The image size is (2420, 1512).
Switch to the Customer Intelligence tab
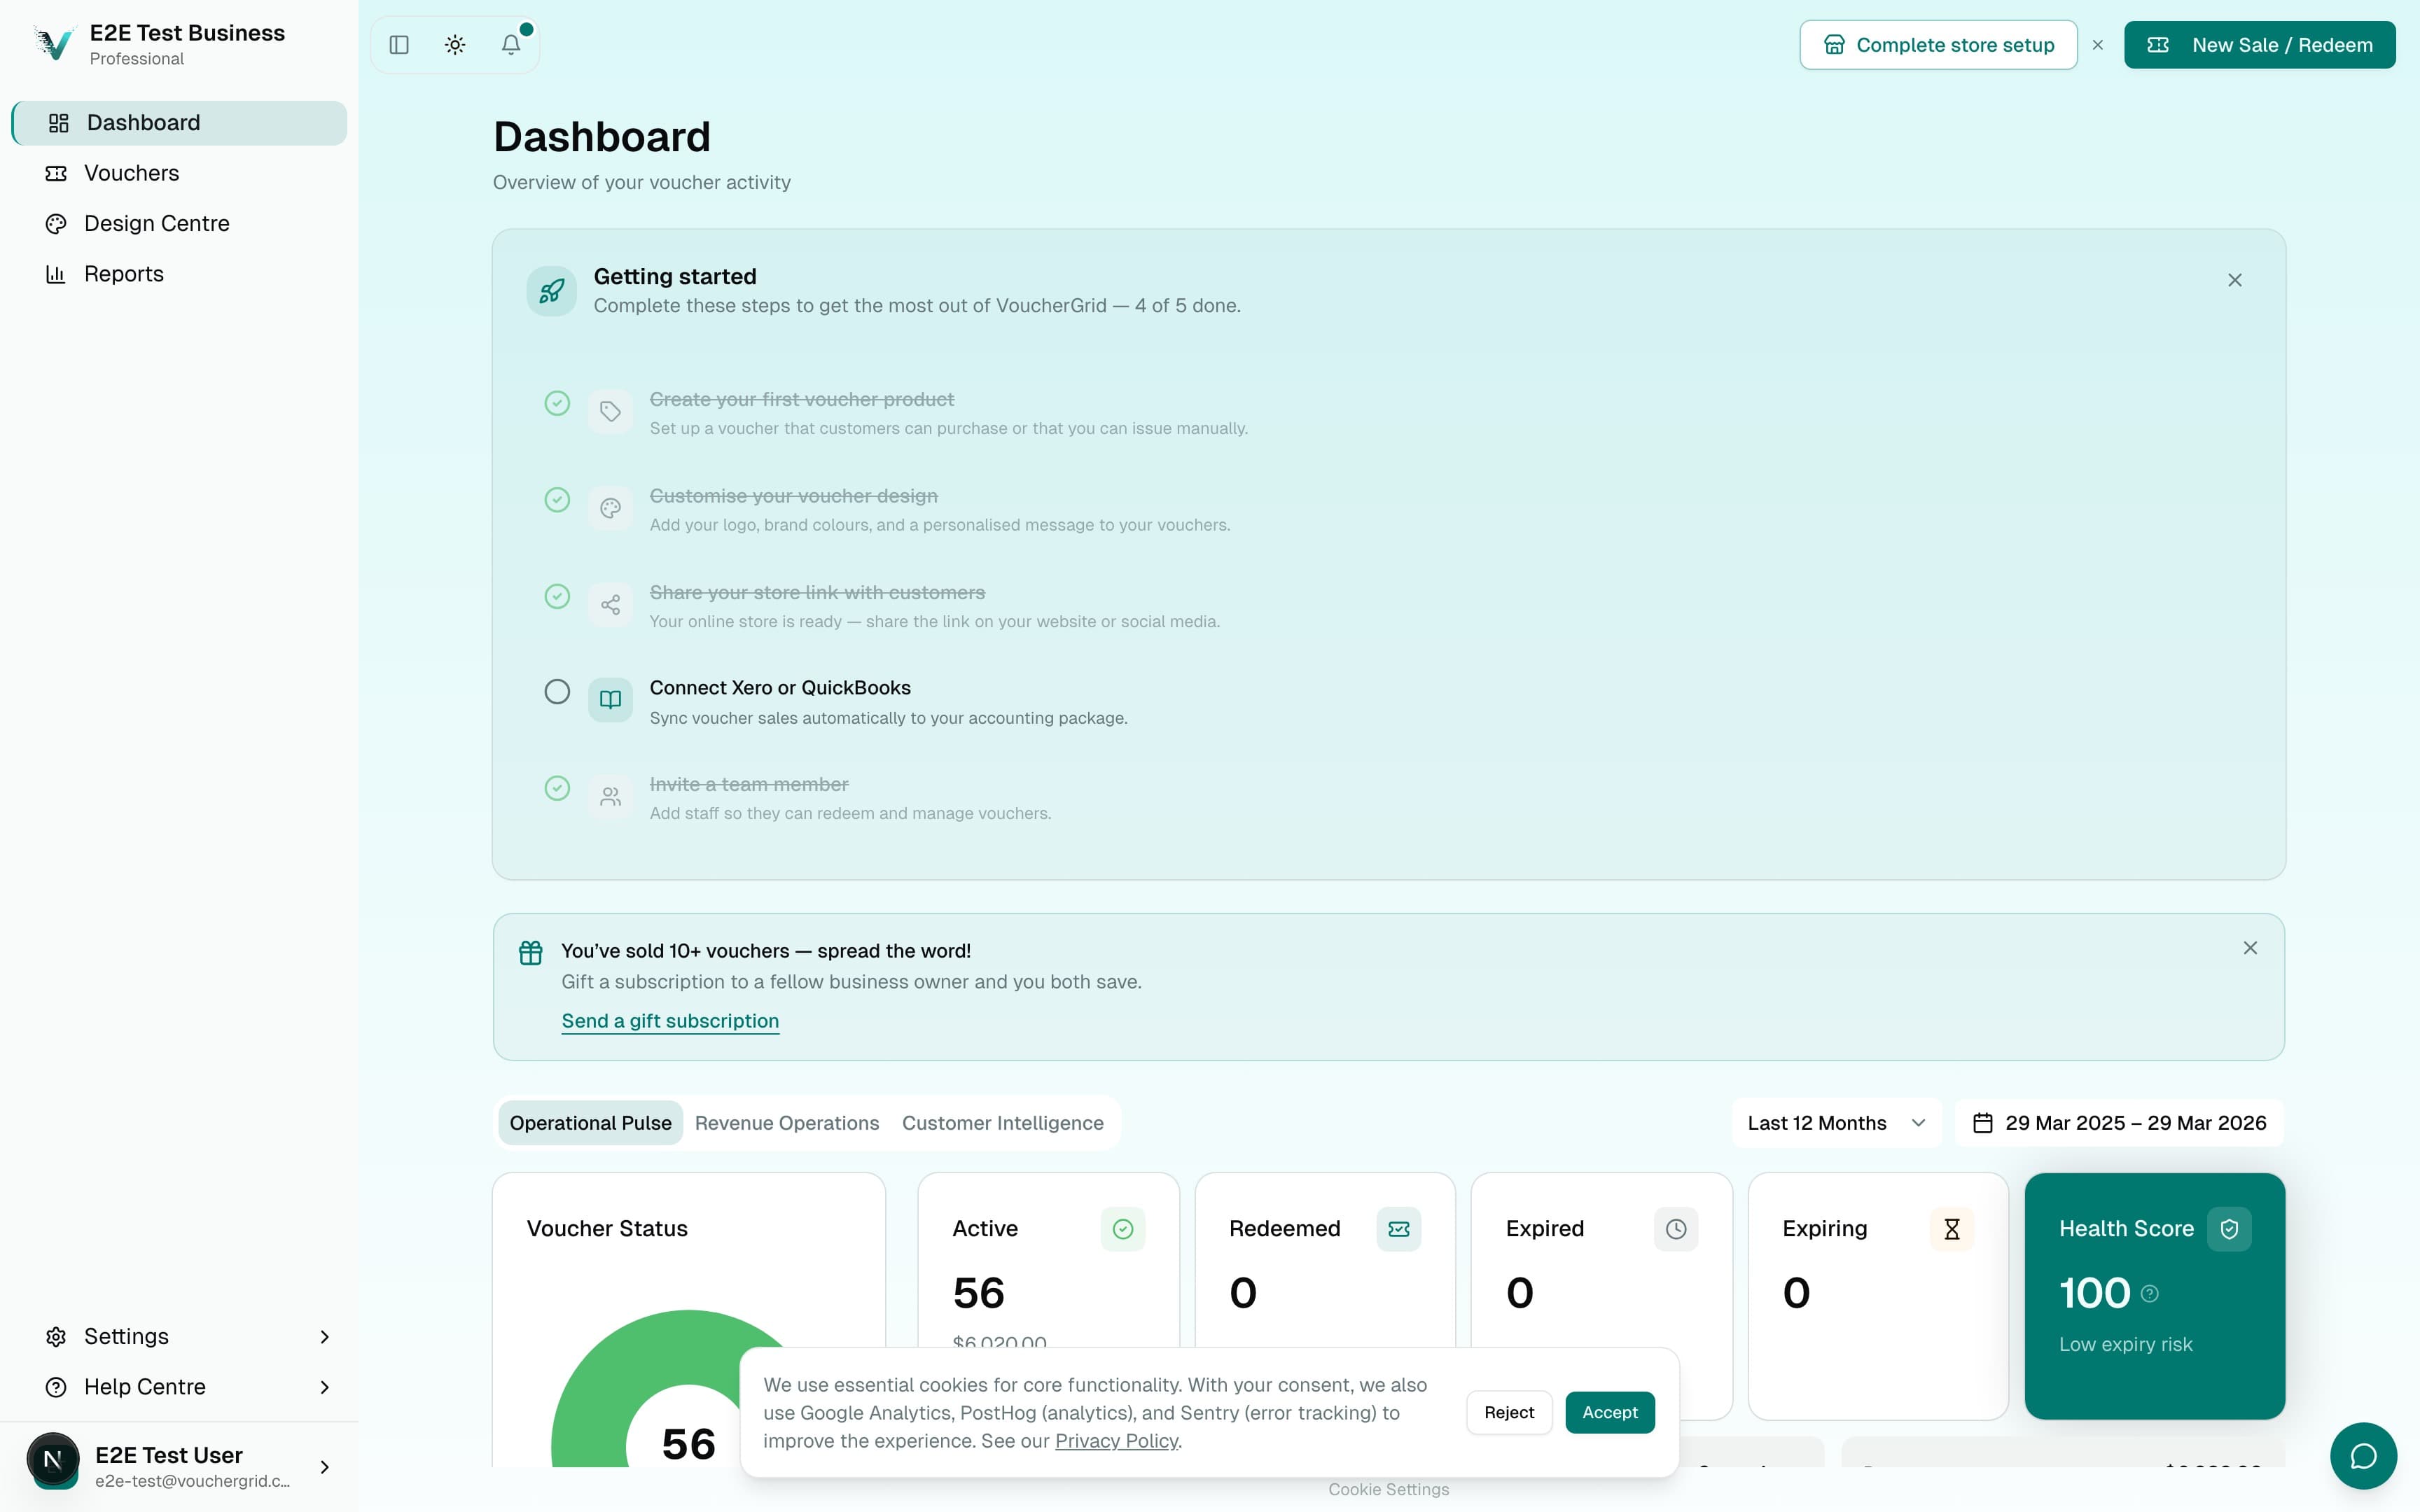(1003, 1123)
